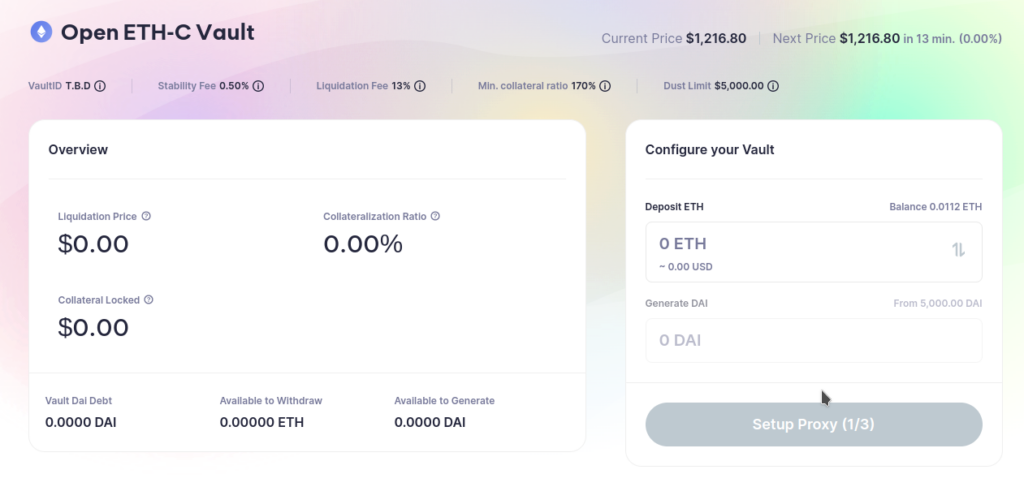This screenshot has height=487, width=1024.
Task: Toggle the ETH/USD input switch arrows
Action: pos(958,250)
